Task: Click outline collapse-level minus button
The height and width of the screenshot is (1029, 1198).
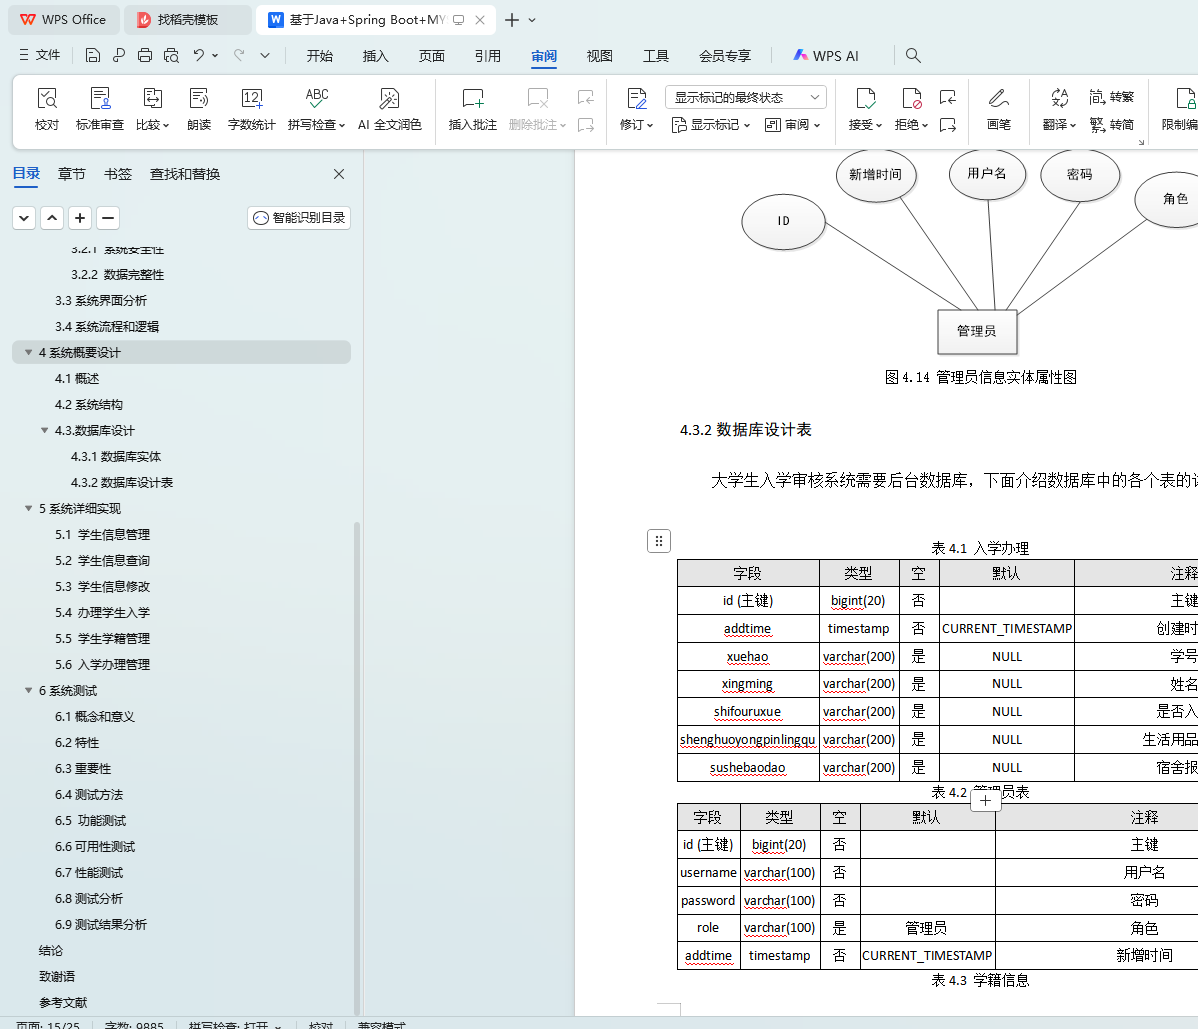Action: (x=108, y=218)
